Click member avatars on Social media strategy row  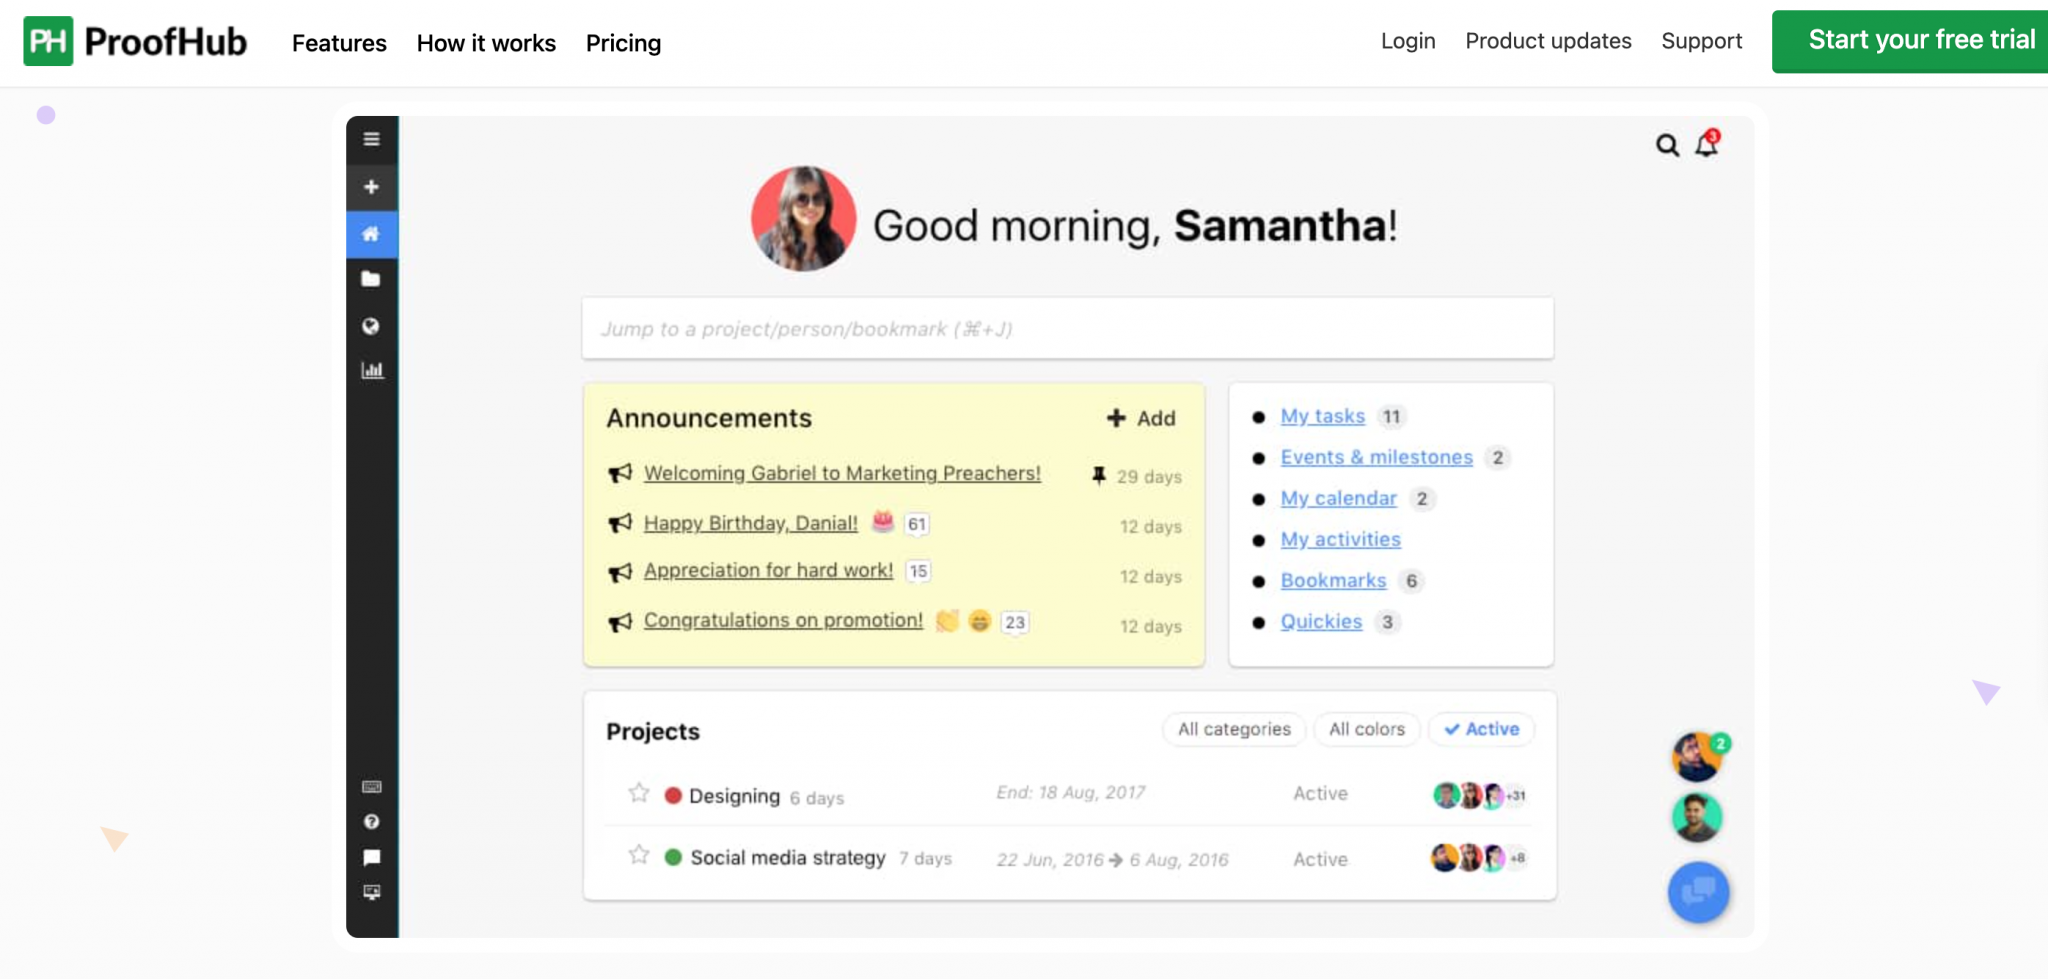tap(1479, 858)
